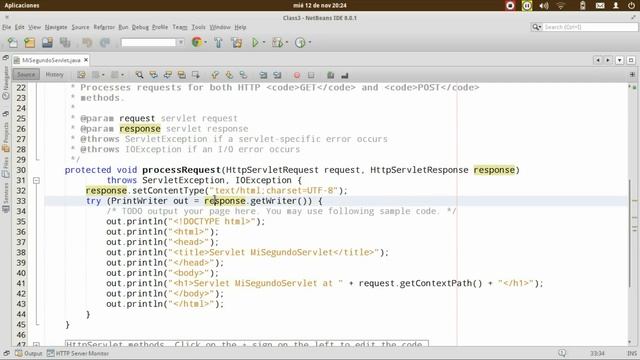Screen dimensions: 640x360
Task: Switch to Source view
Action: click(x=26, y=75)
